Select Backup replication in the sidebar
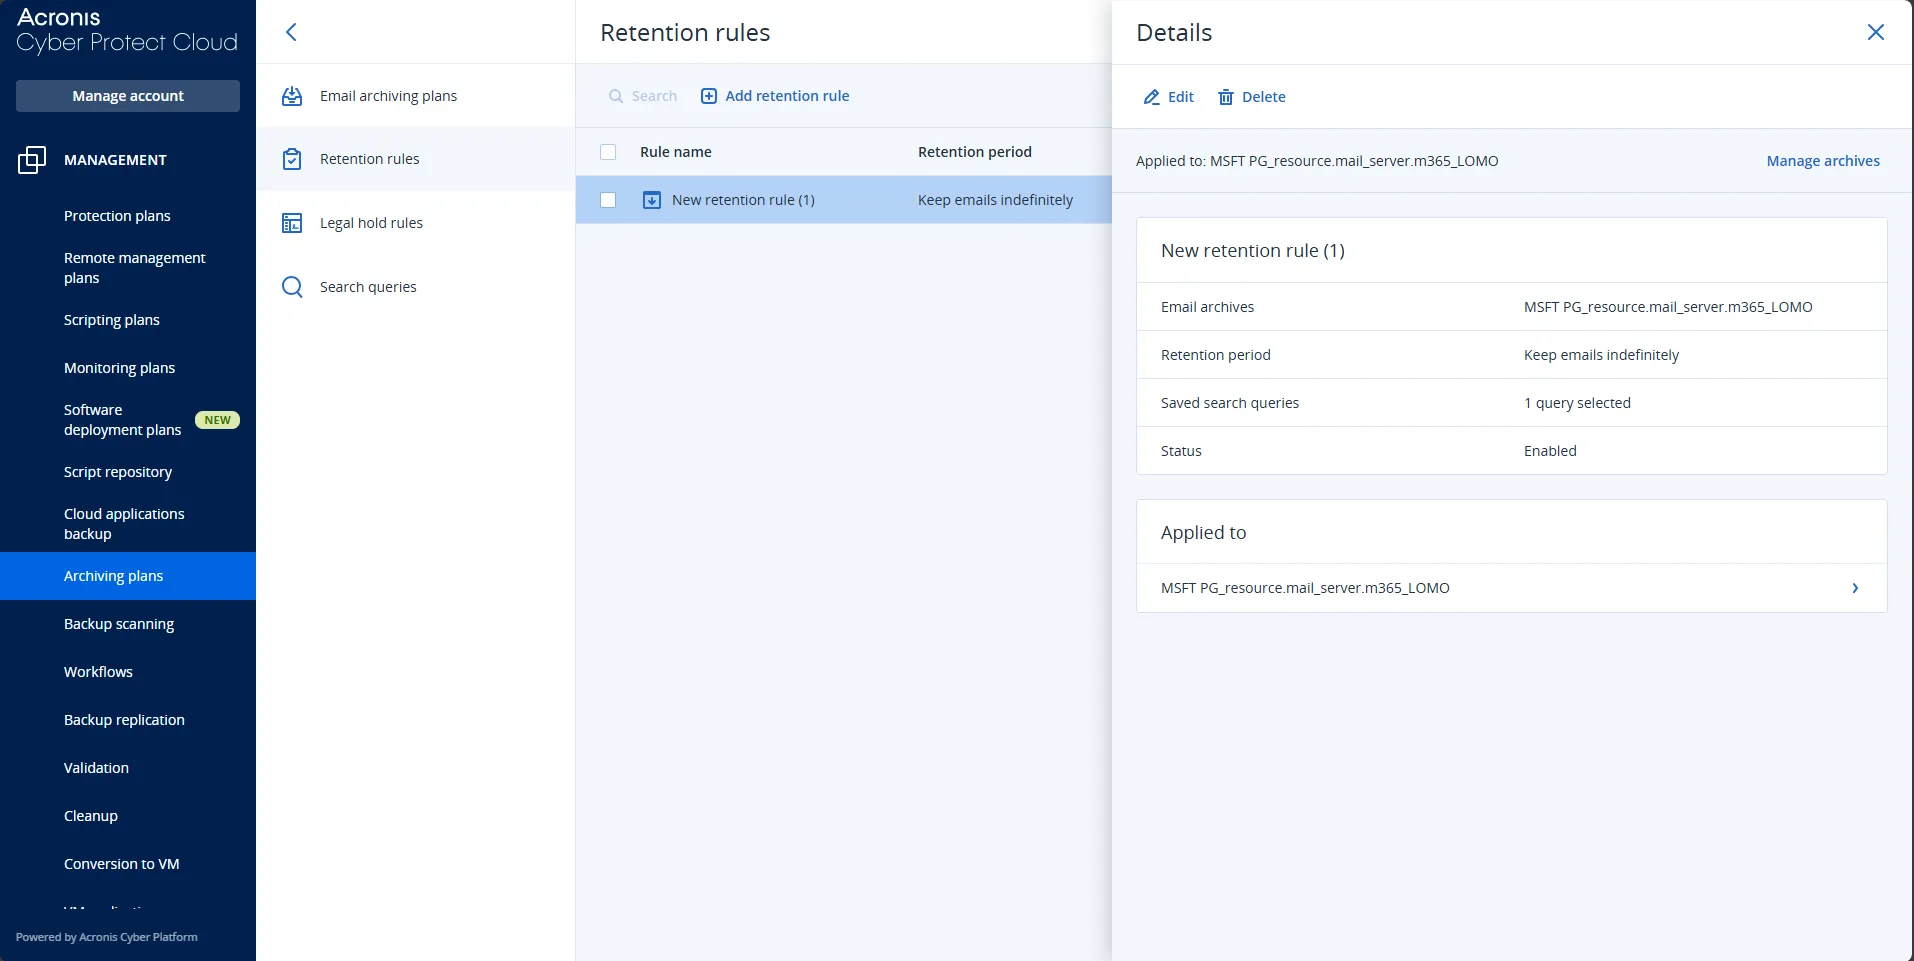Viewport: 1914px width, 961px height. pyautogui.click(x=123, y=719)
